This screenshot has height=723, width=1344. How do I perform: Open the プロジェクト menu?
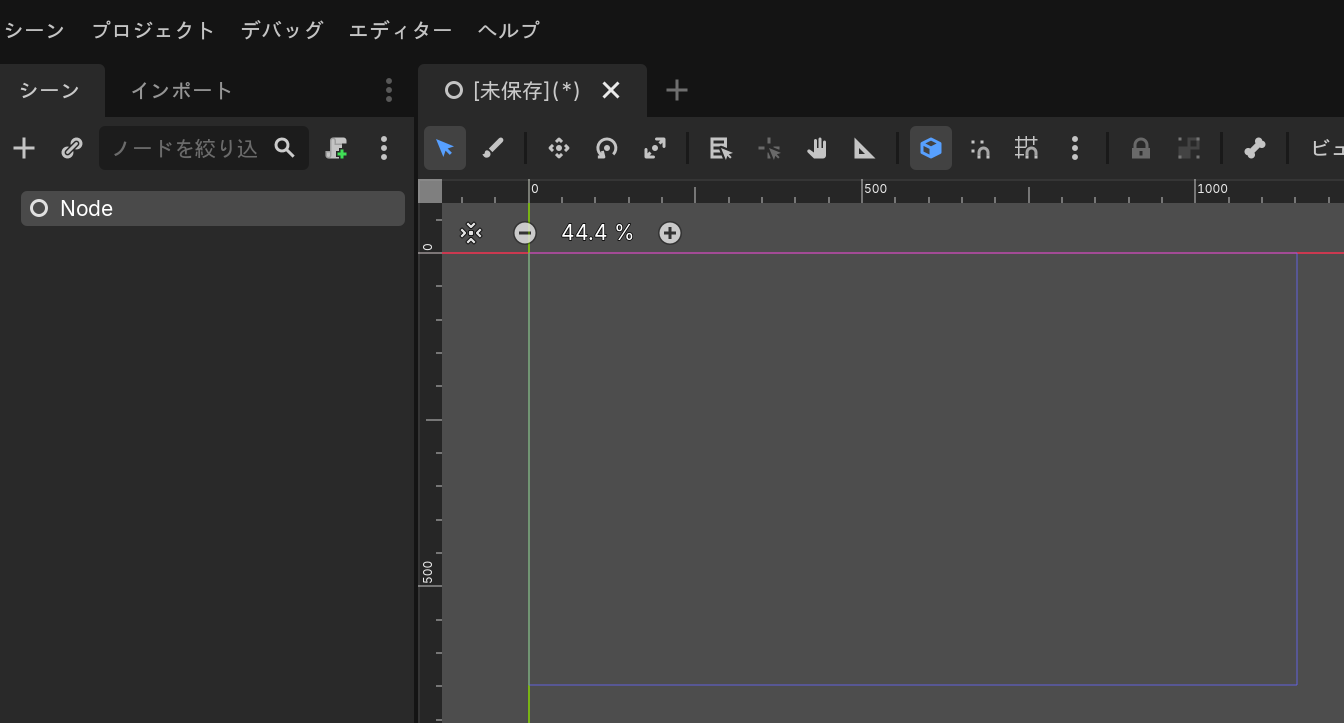click(153, 30)
